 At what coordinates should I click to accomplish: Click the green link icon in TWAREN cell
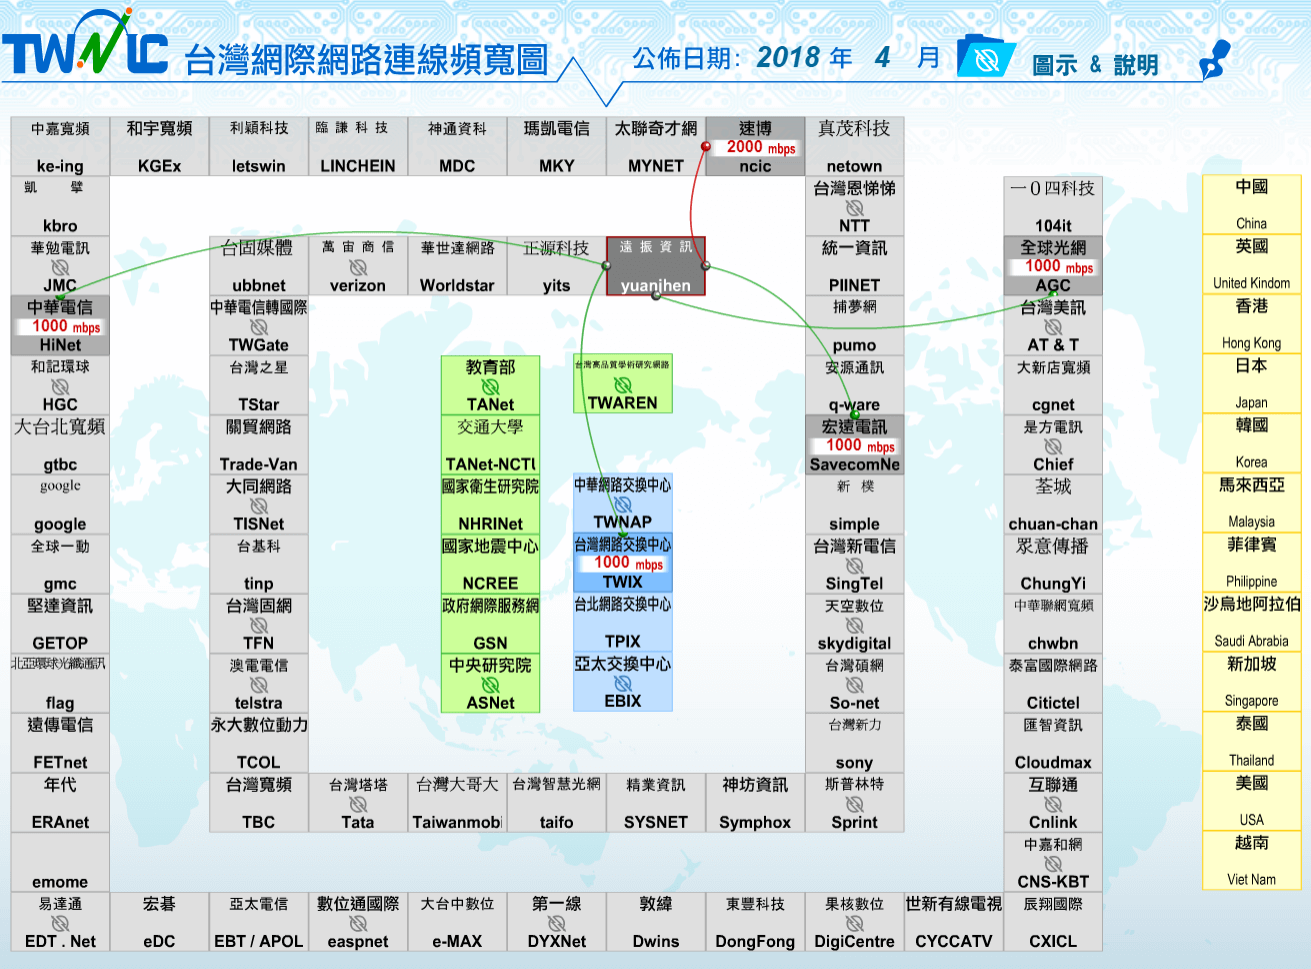click(x=622, y=385)
